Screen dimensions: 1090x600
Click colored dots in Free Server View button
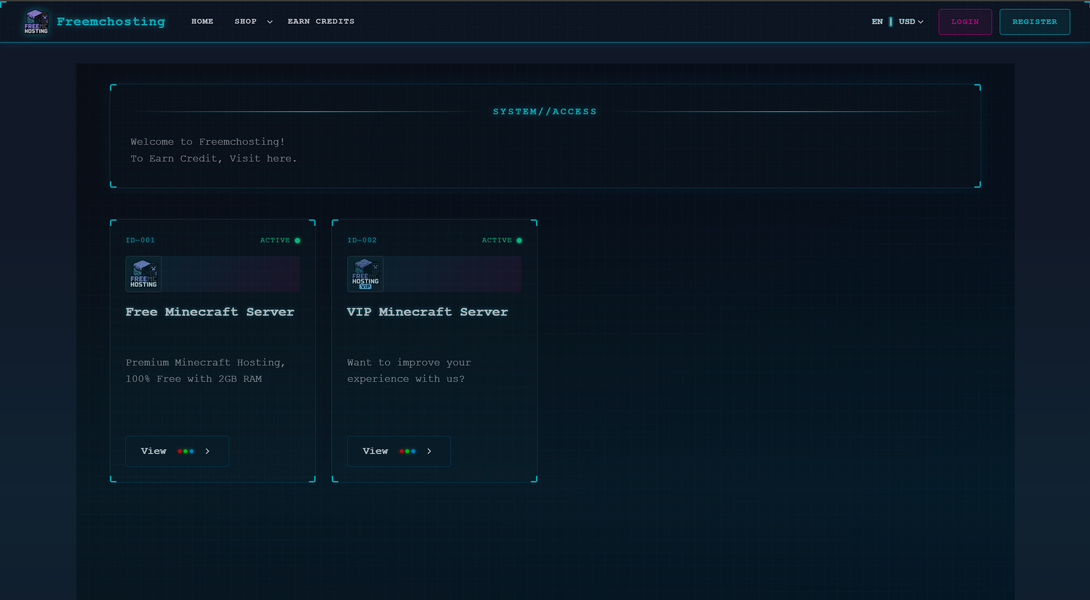tap(186, 451)
